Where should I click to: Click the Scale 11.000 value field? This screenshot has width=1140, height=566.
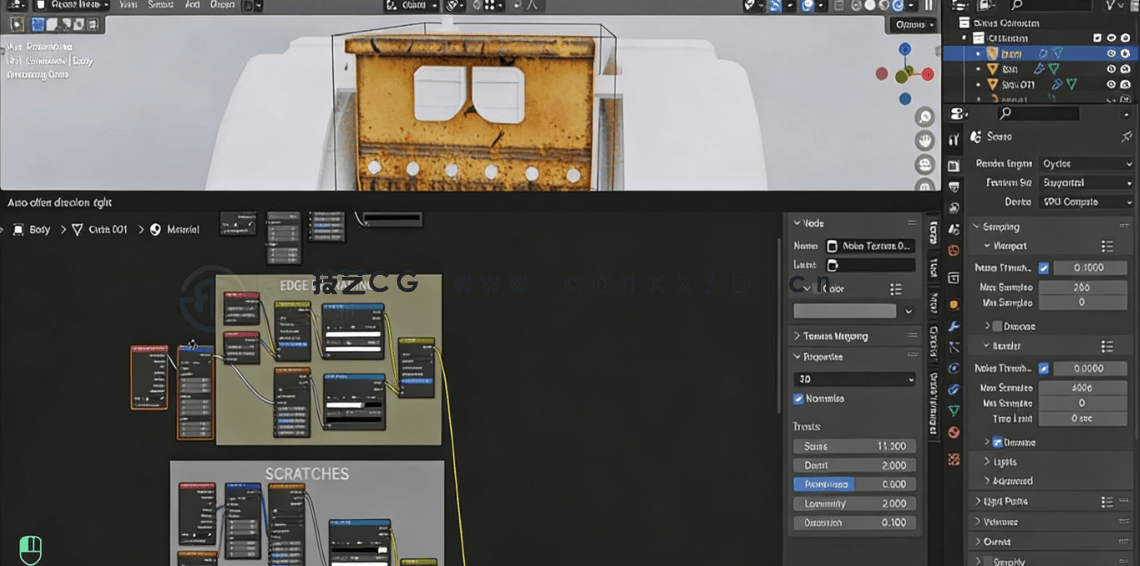click(x=854, y=446)
